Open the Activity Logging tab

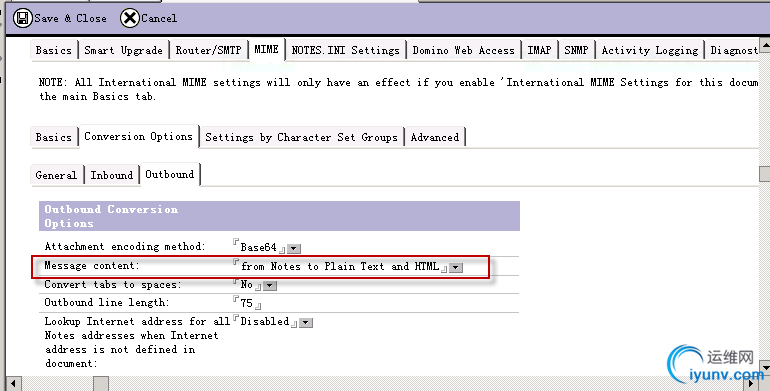[x=649, y=50]
